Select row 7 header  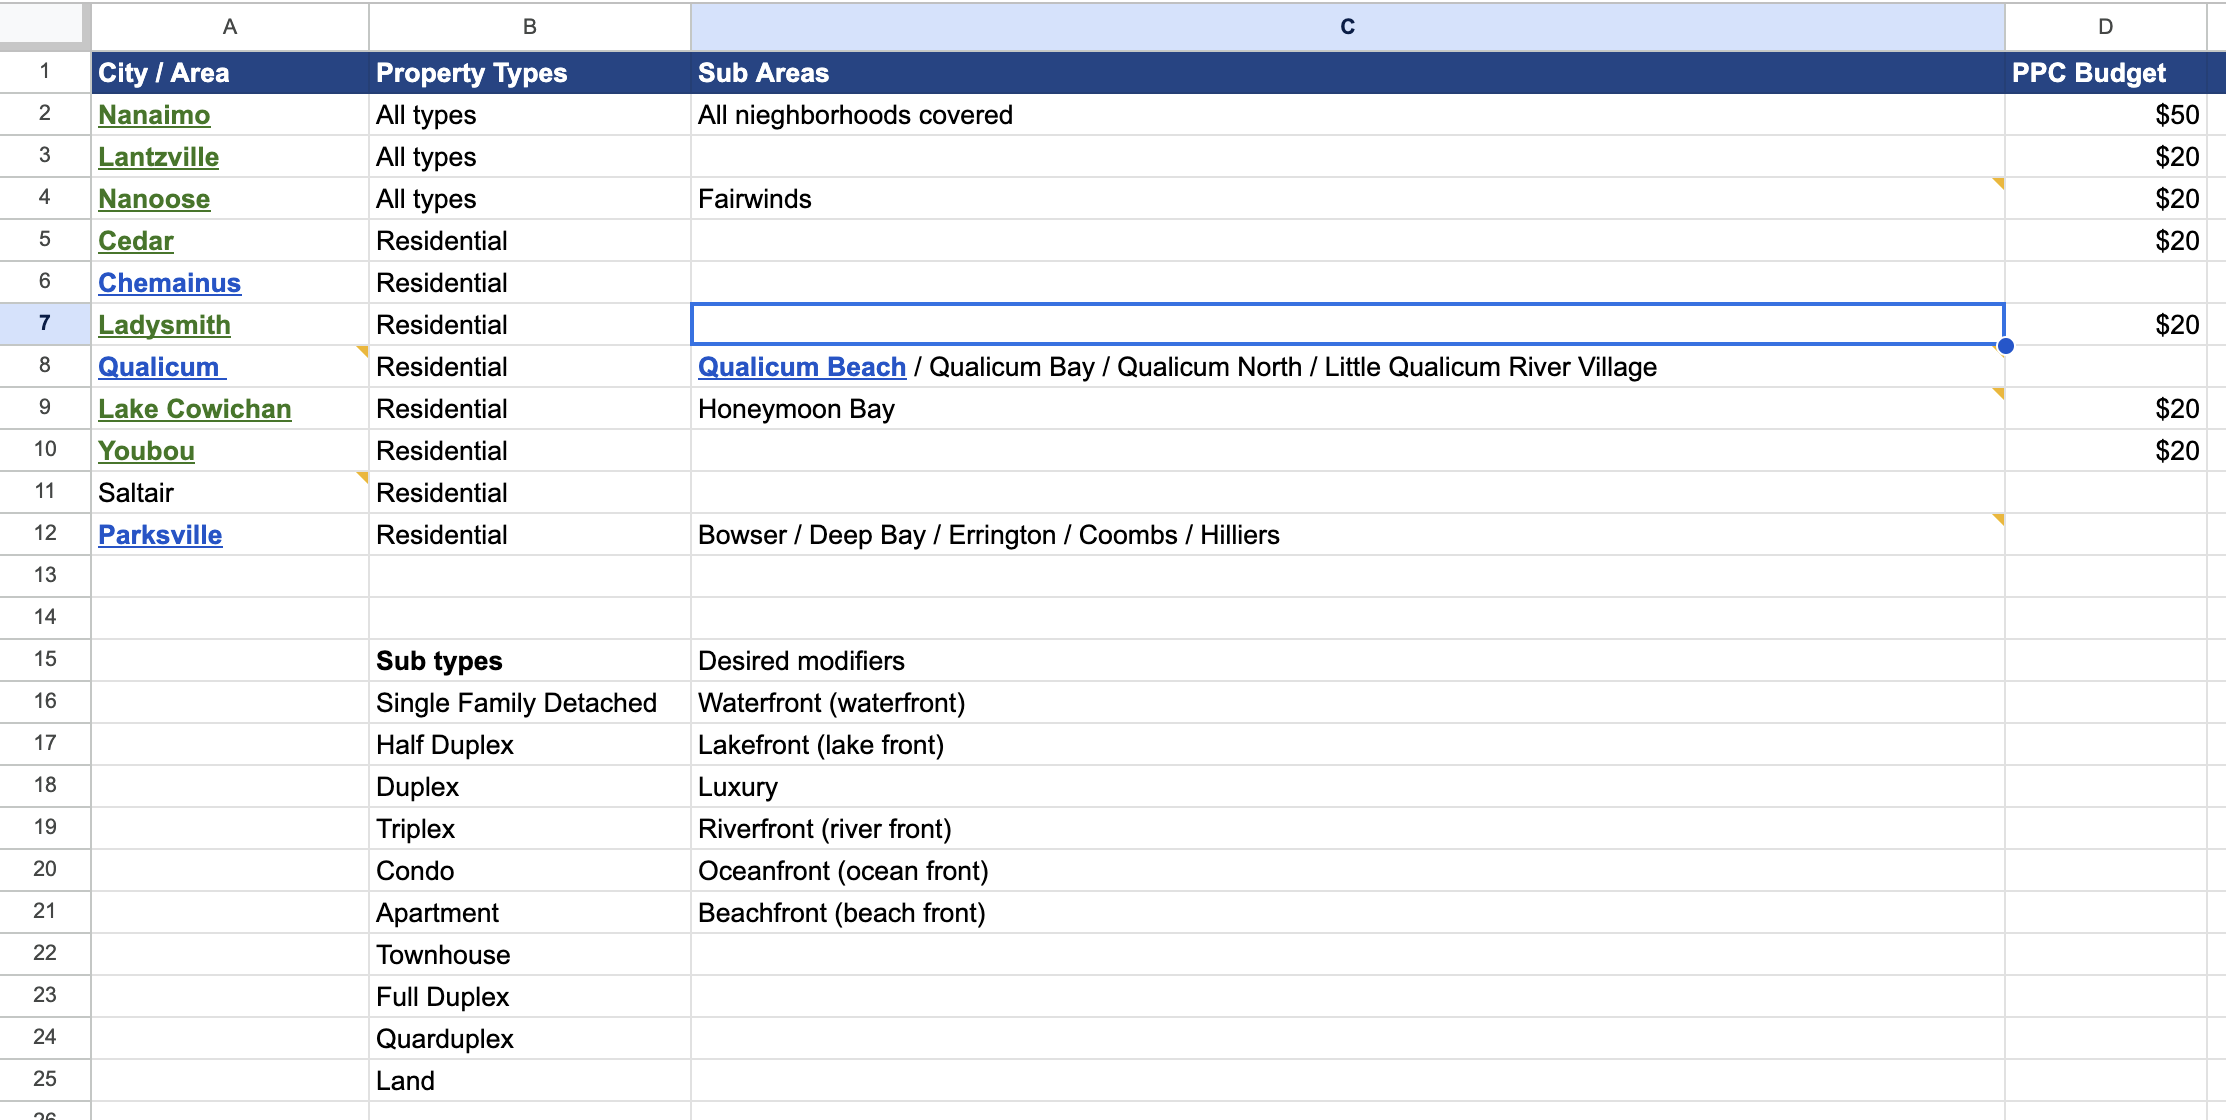point(44,323)
